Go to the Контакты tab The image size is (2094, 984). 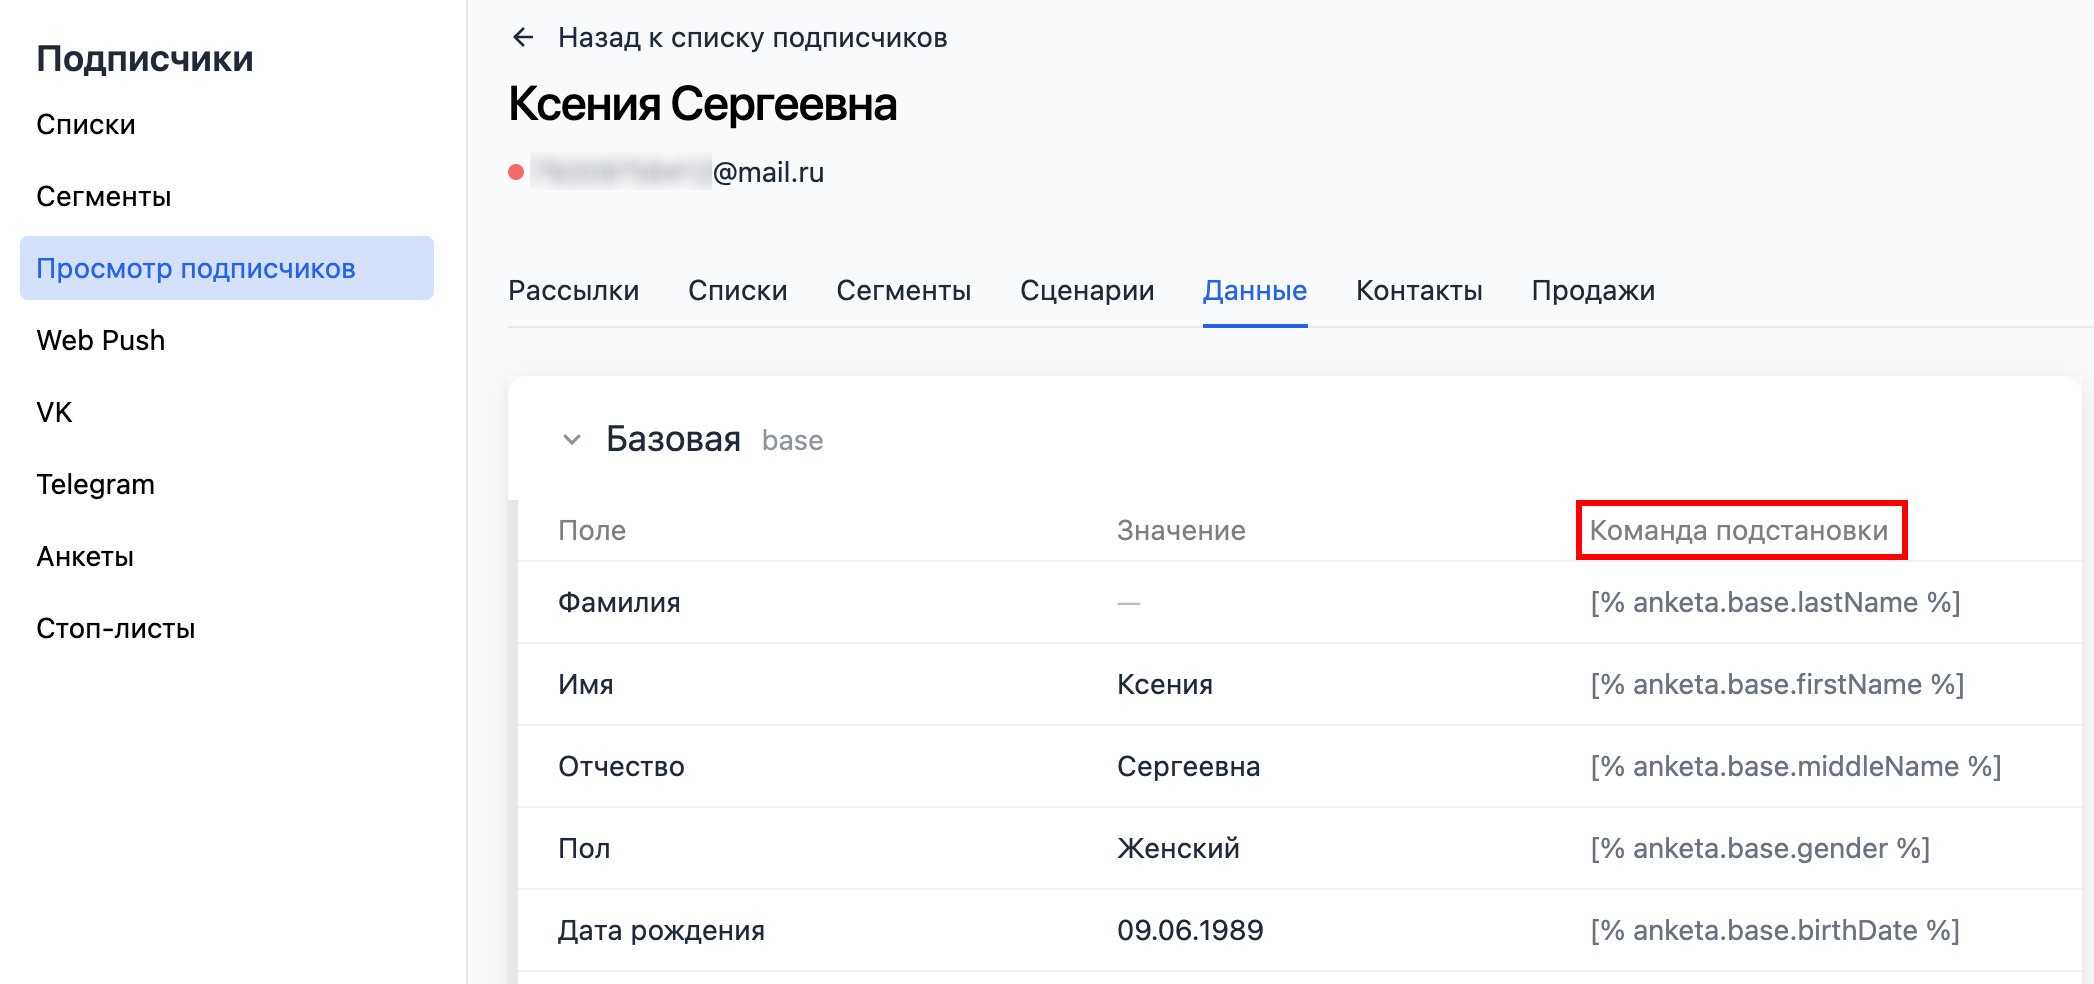pos(1419,291)
